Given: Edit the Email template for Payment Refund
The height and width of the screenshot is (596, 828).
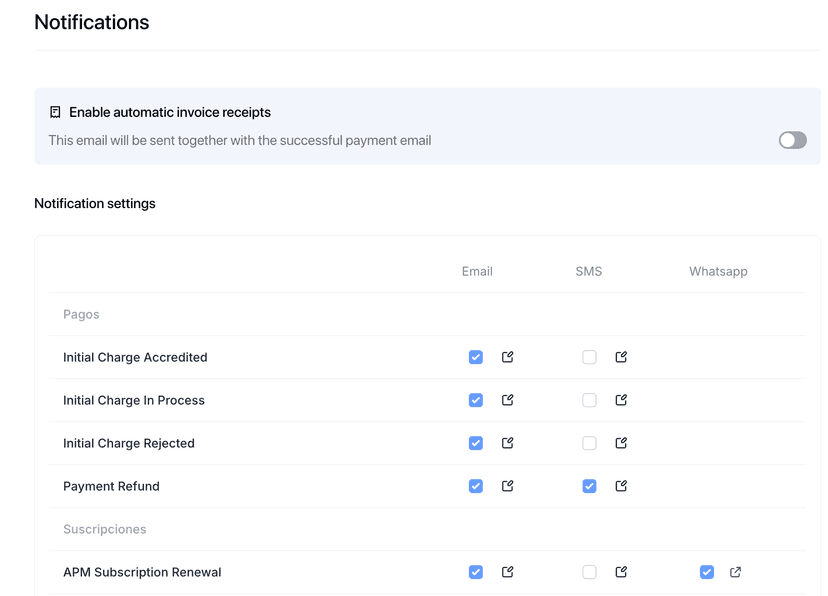Looking at the screenshot, I should click(x=507, y=486).
